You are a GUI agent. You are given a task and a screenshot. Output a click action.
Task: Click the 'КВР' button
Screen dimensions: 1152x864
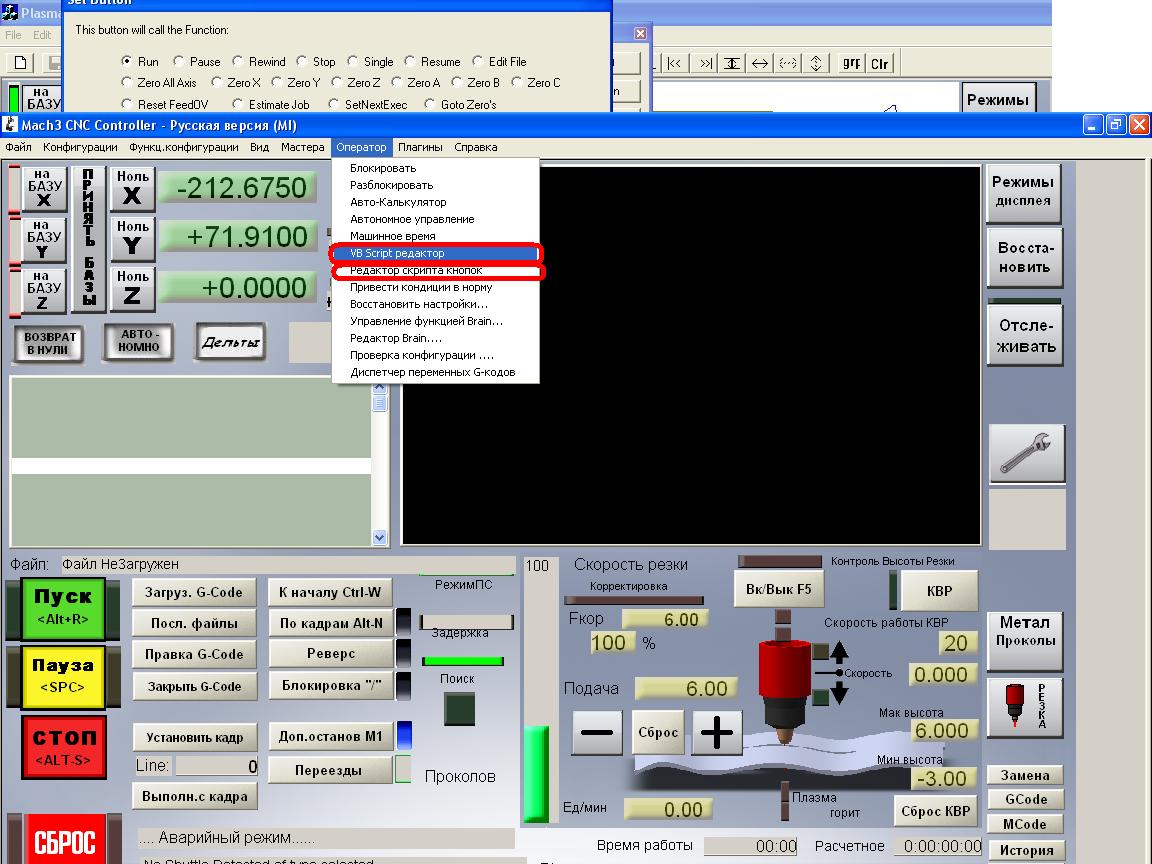coord(939,591)
